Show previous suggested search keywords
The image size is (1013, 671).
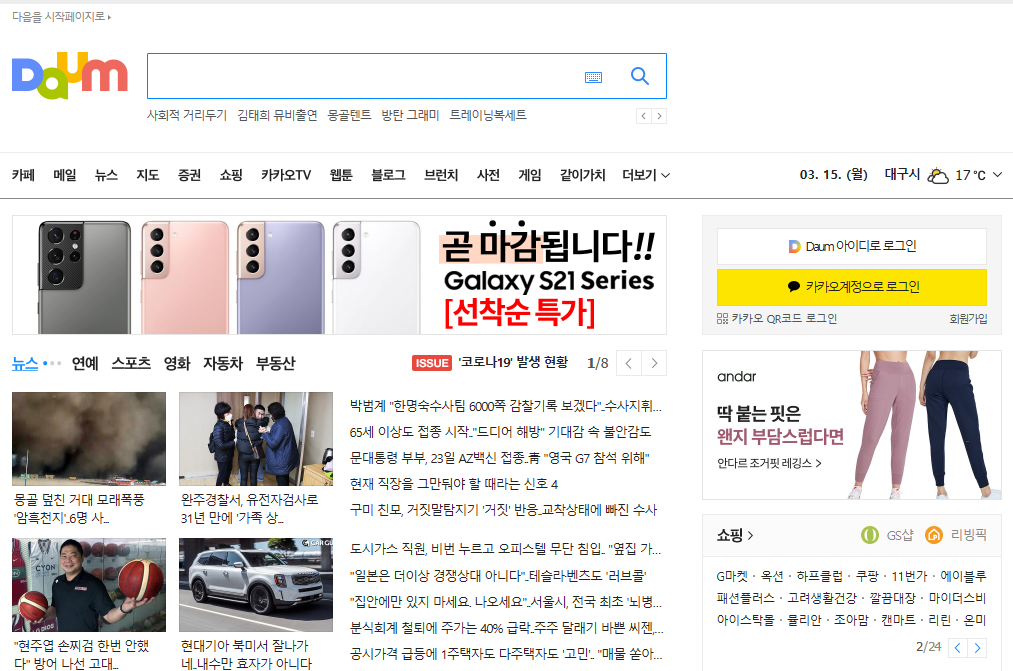click(x=643, y=116)
